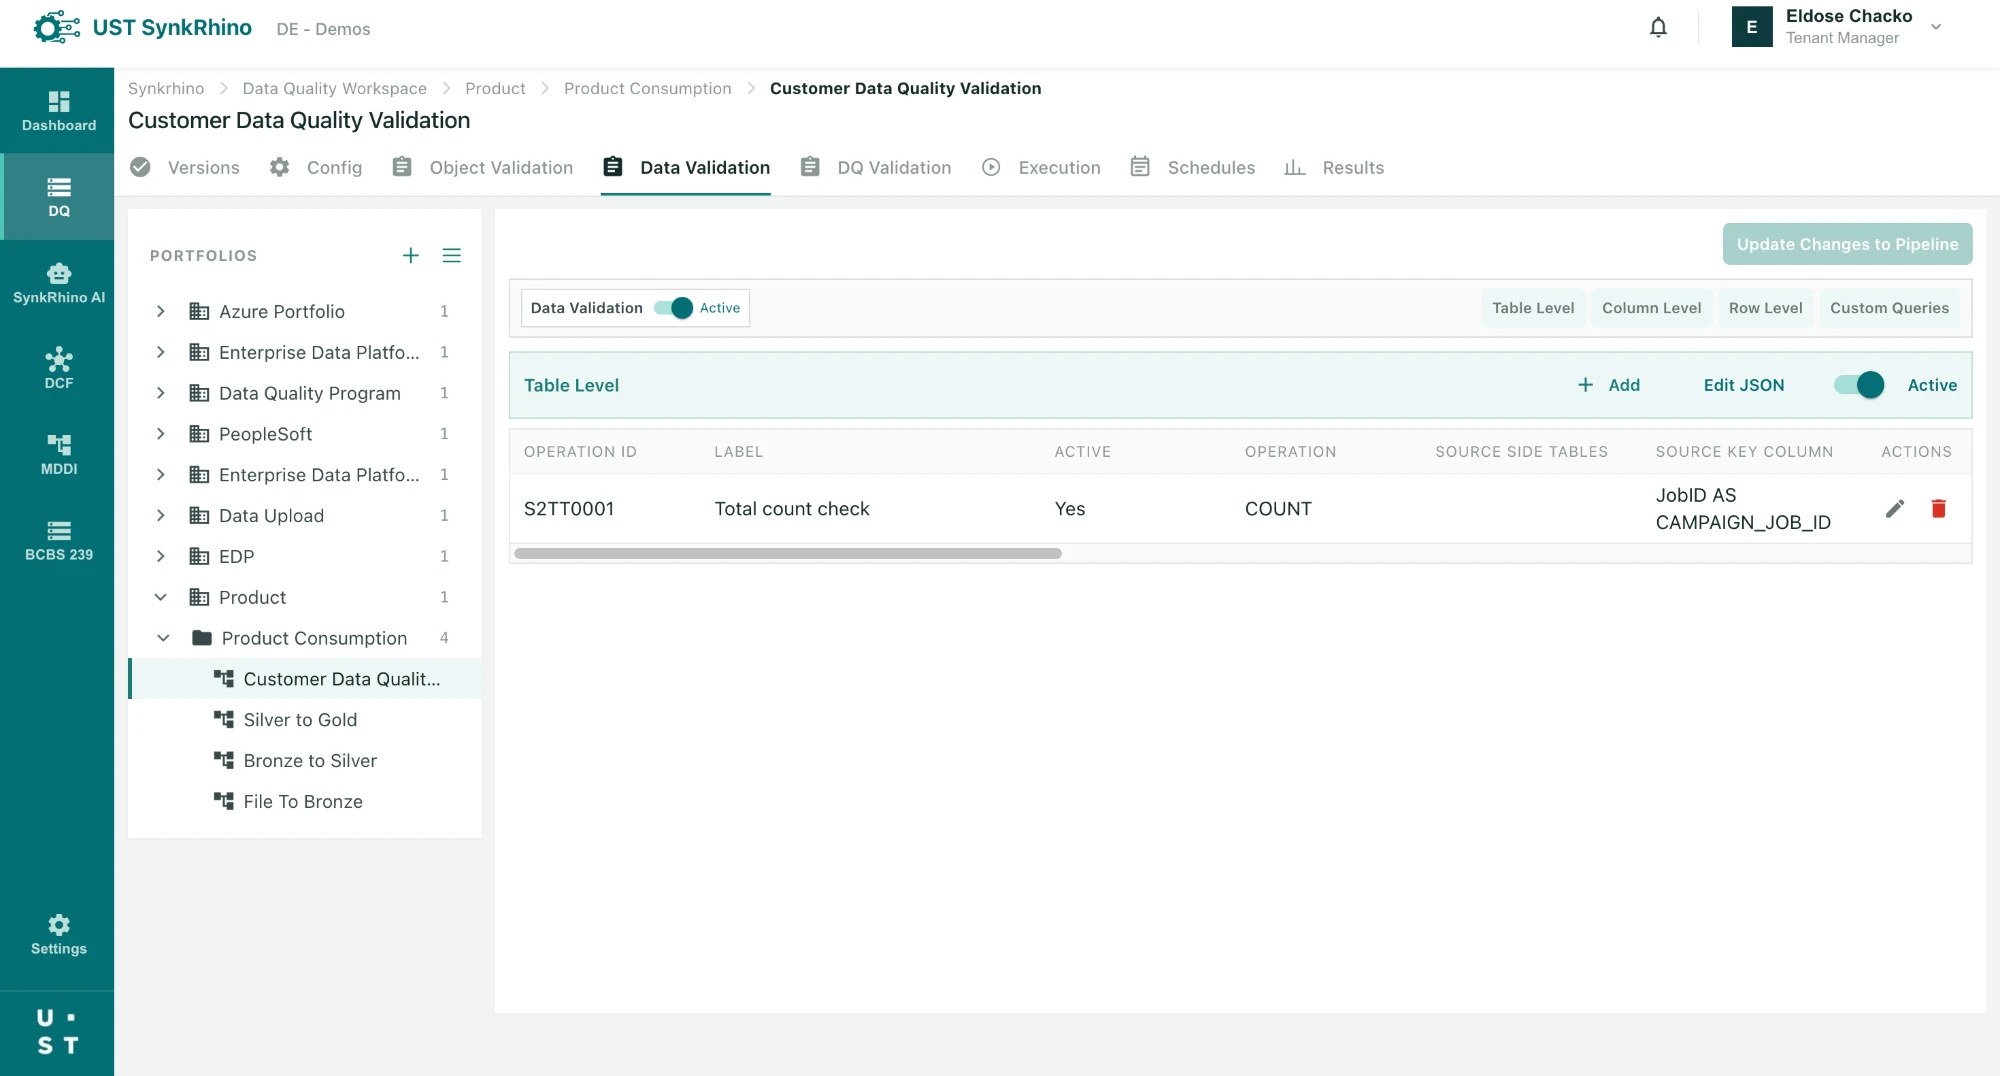The height and width of the screenshot is (1076, 2000).
Task: Select the Row Level filter button
Action: pos(1765,308)
